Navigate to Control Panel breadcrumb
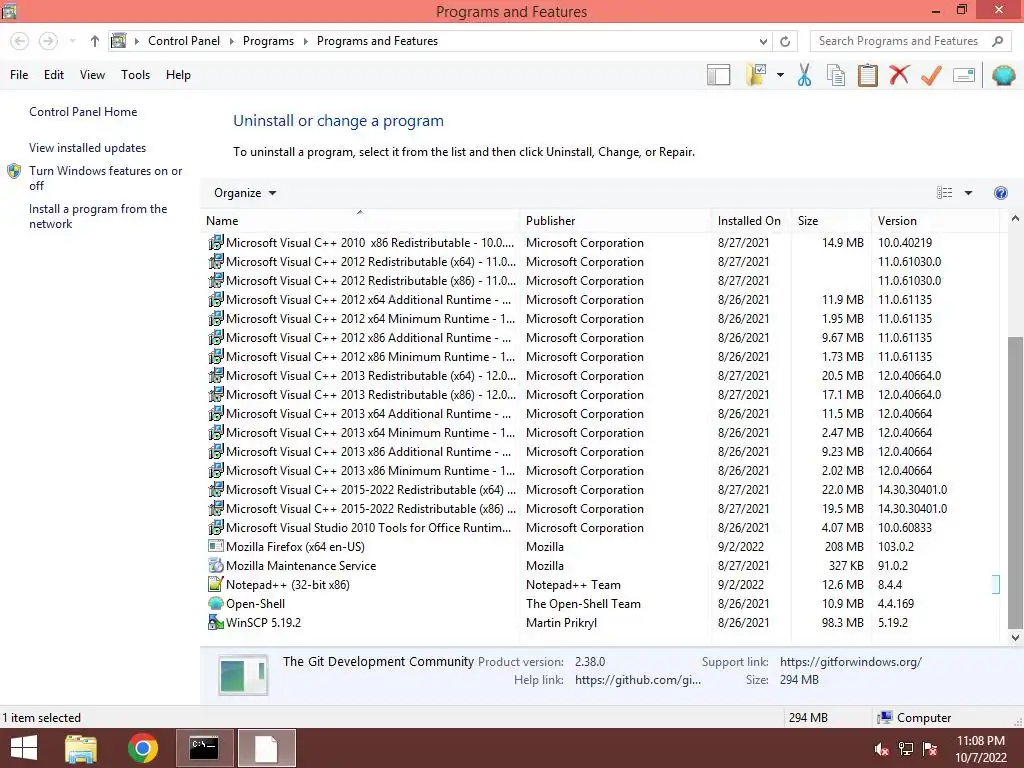 (184, 41)
